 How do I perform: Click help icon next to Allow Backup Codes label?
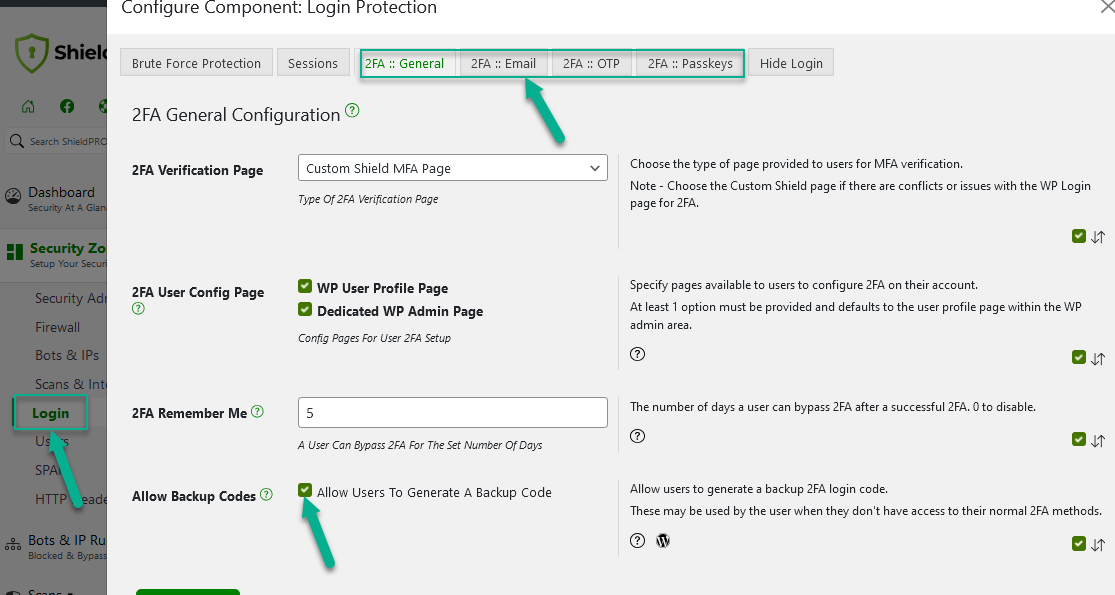pos(266,494)
